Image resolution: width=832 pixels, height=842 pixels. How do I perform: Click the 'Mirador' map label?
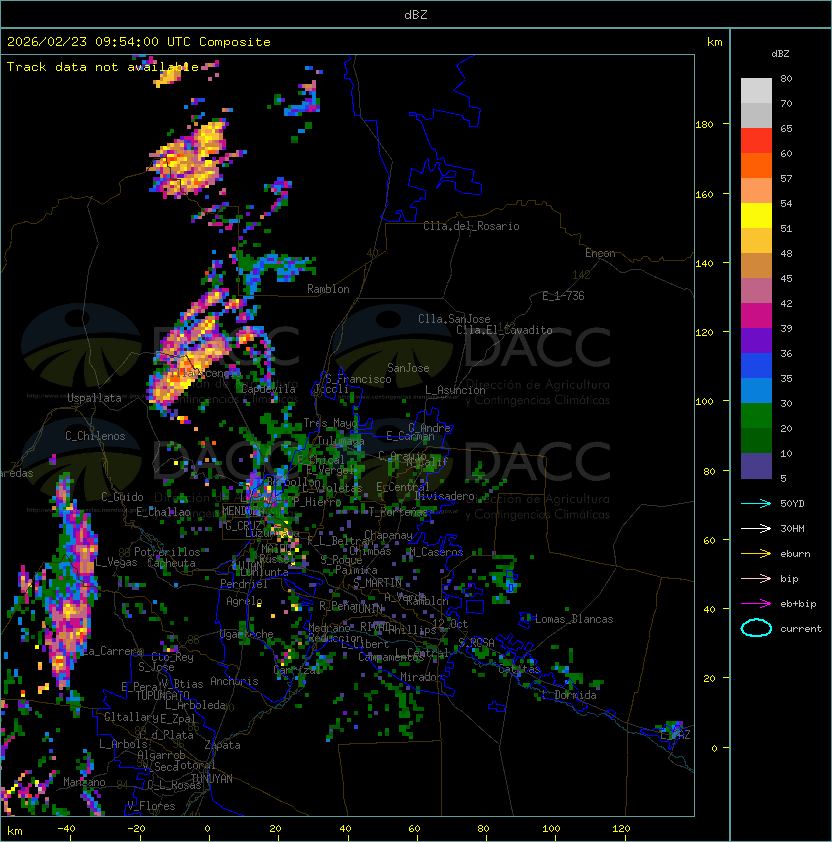tap(422, 677)
